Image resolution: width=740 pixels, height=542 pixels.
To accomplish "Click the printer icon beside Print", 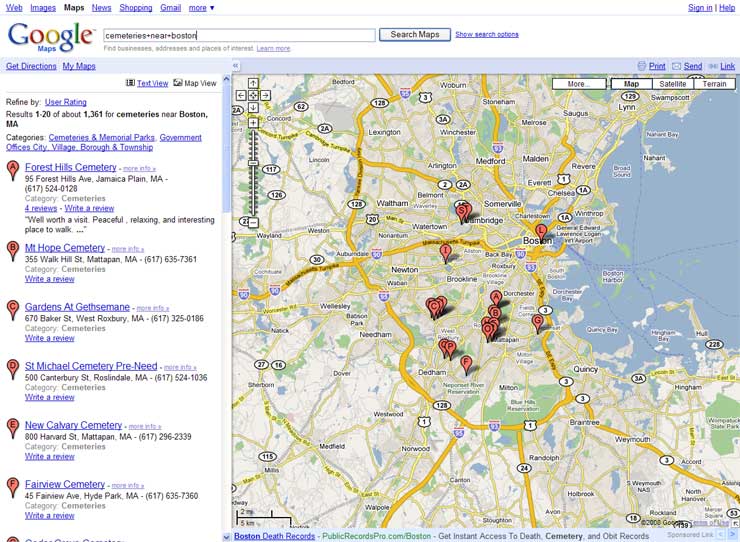I will [x=641, y=66].
